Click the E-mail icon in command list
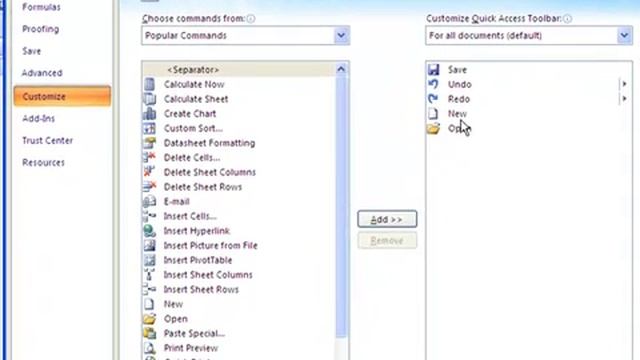The height and width of the screenshot is (360, 640). [149, 201]
